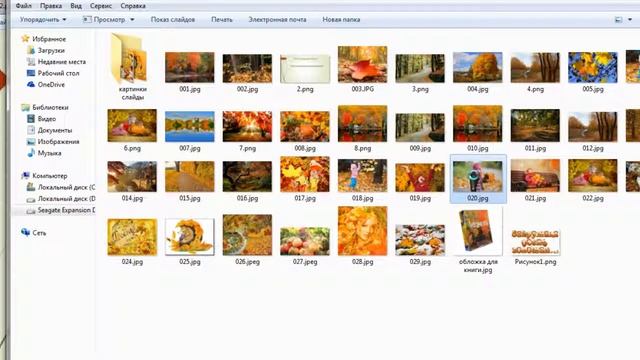
Task: Select thumbnail 012.jpg
Action: pos(593,127)
